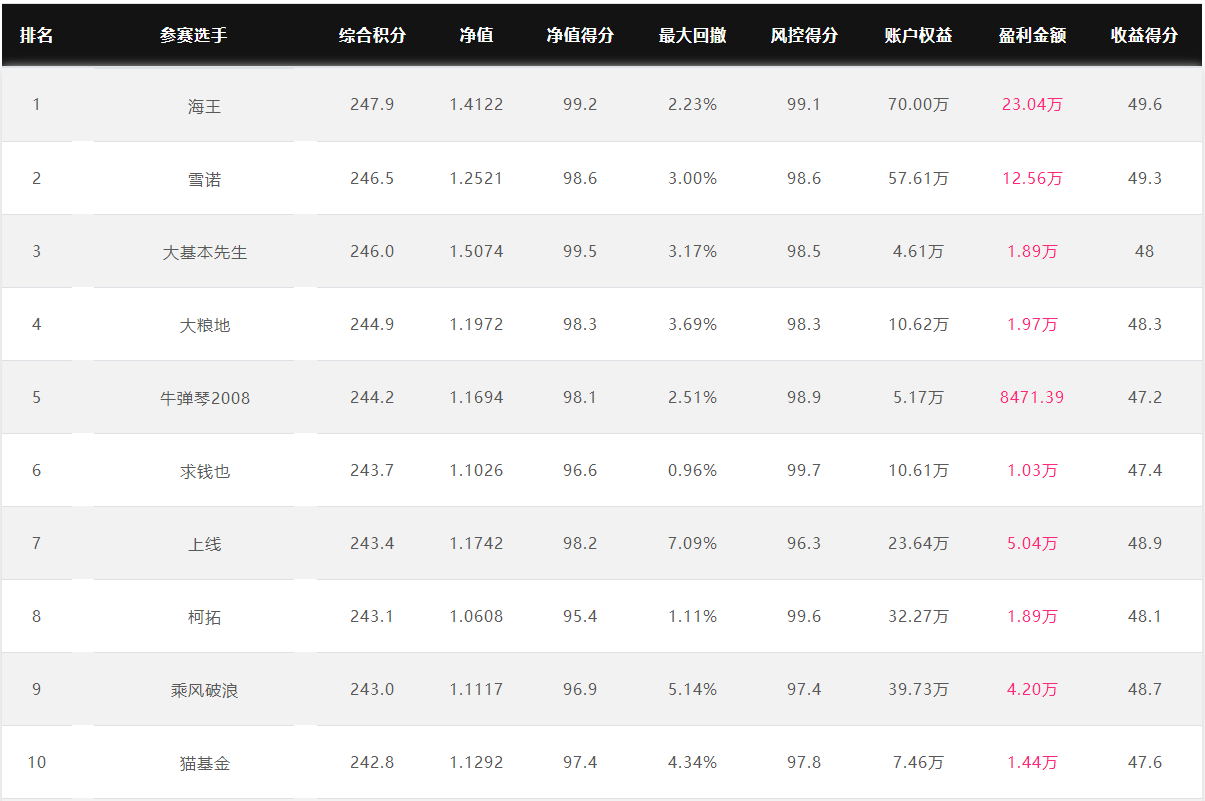Viewport: 1205px width, 801px height.
Task: Click 柯拓's profit 1.89万
Action: (1032, 616)
